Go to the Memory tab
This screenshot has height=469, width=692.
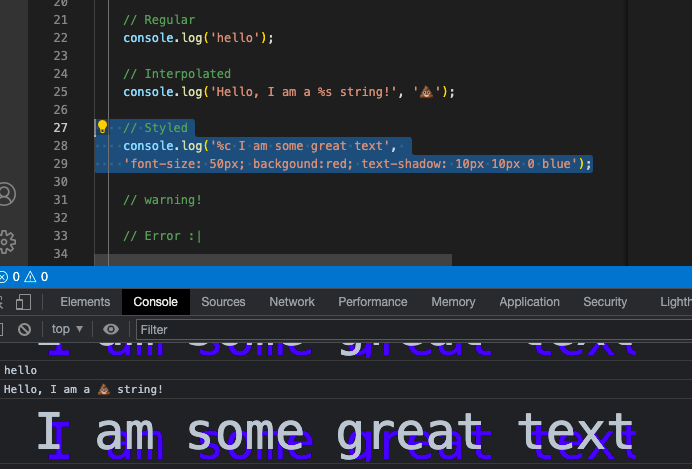pyautogui.click(x=453, y=302)
